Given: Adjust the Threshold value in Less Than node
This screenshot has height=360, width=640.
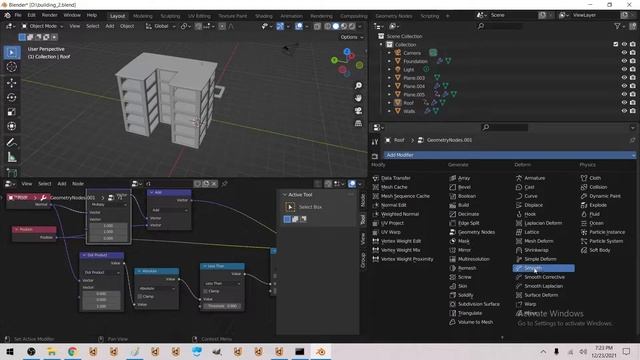Looking at the screenshot, I should point(222,306).
